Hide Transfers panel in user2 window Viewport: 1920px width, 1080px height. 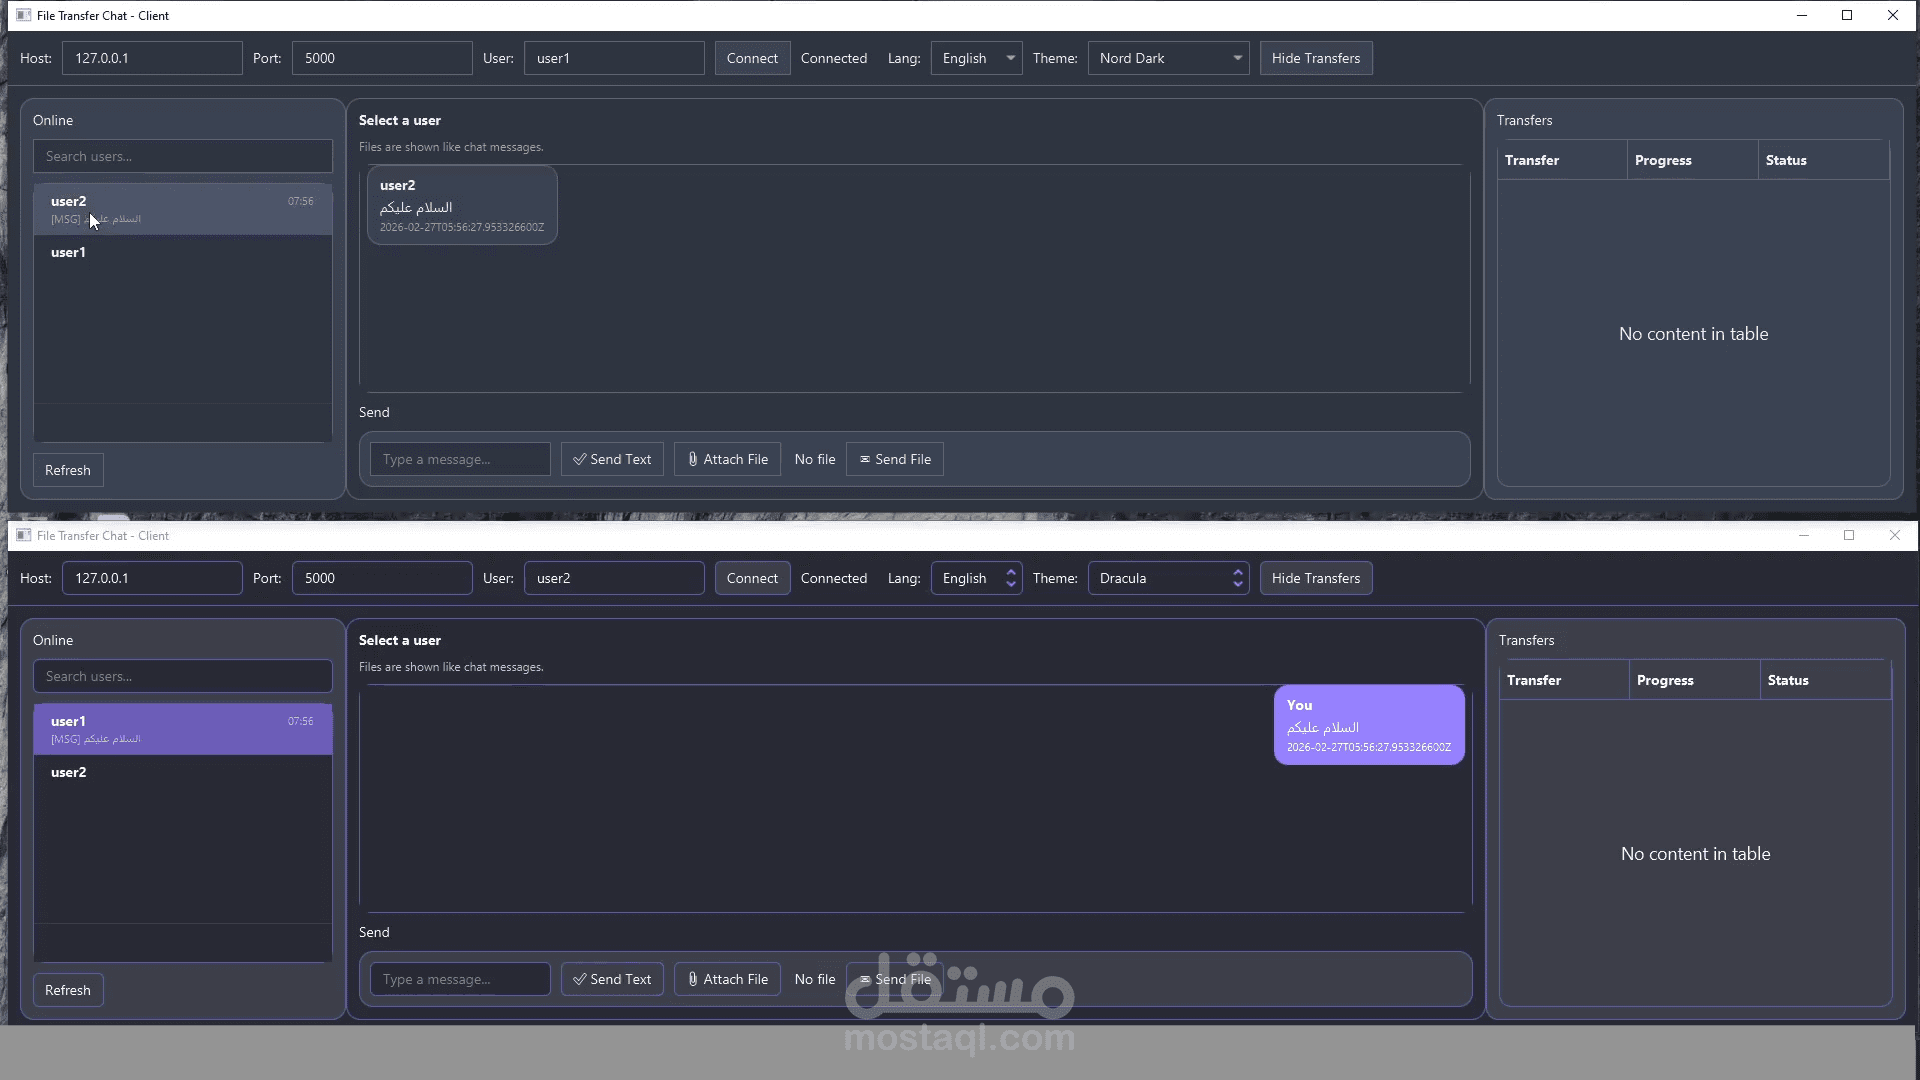[x=1315, y=578]
